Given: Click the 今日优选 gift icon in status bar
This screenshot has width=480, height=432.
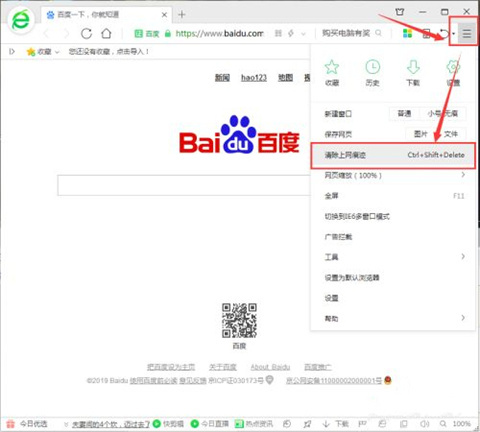Looking at the screenshot, I should (11, 424).
